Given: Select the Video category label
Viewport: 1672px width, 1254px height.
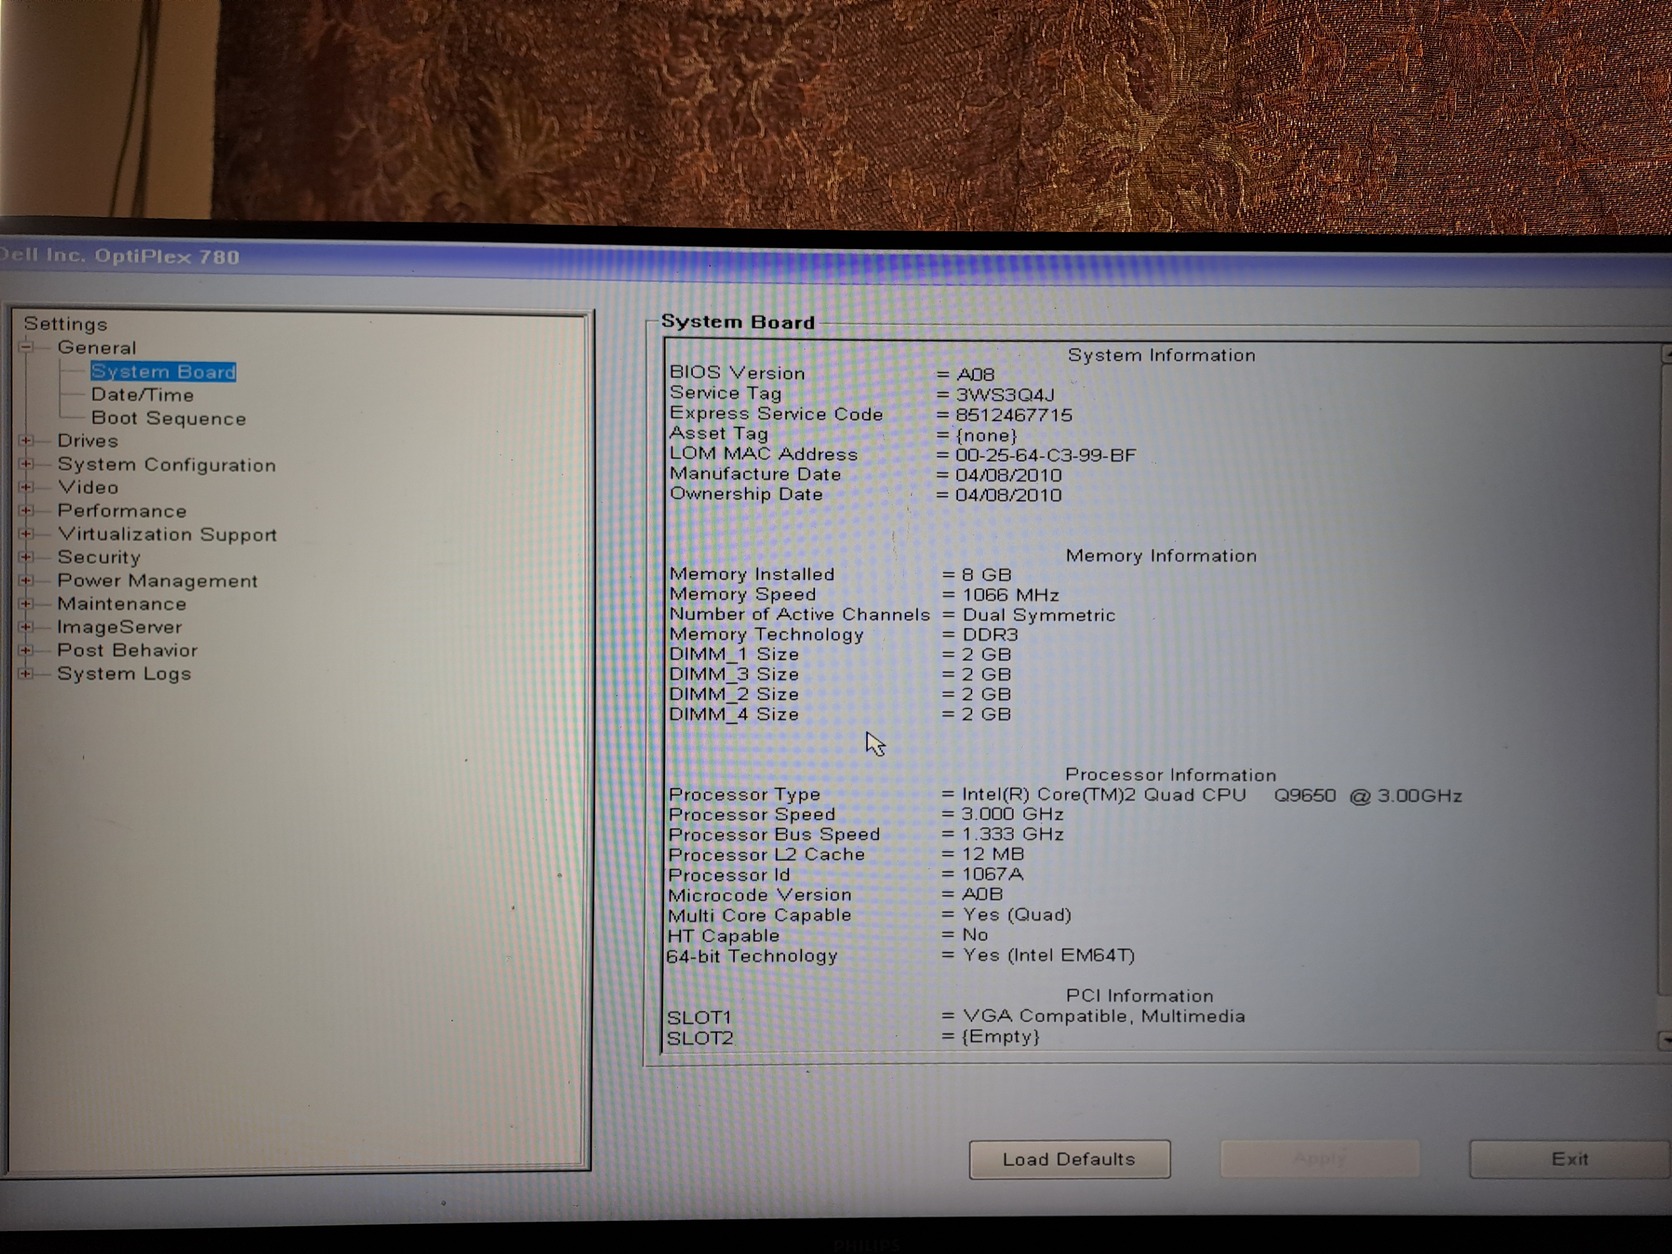Looking at the screenshot, I should click(88, 488).
